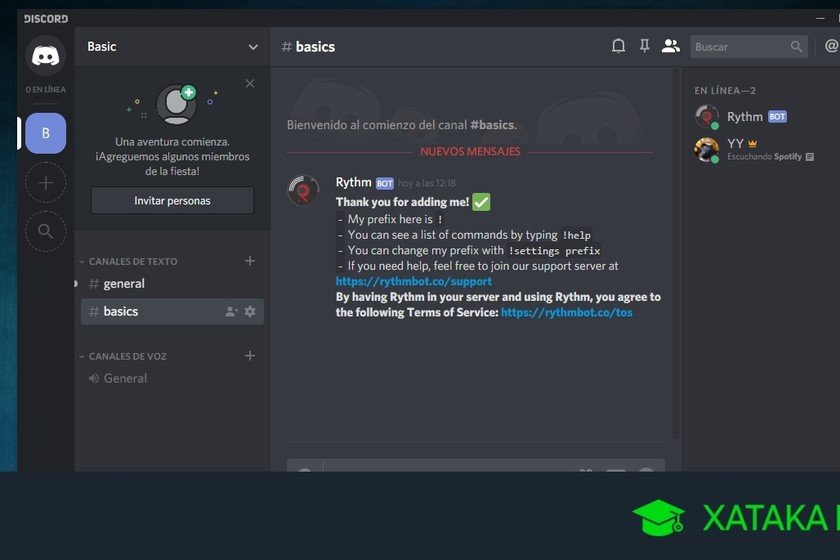840x560 pixels.
Task: Click Rythm's avatar in the message
Action: 303,190
